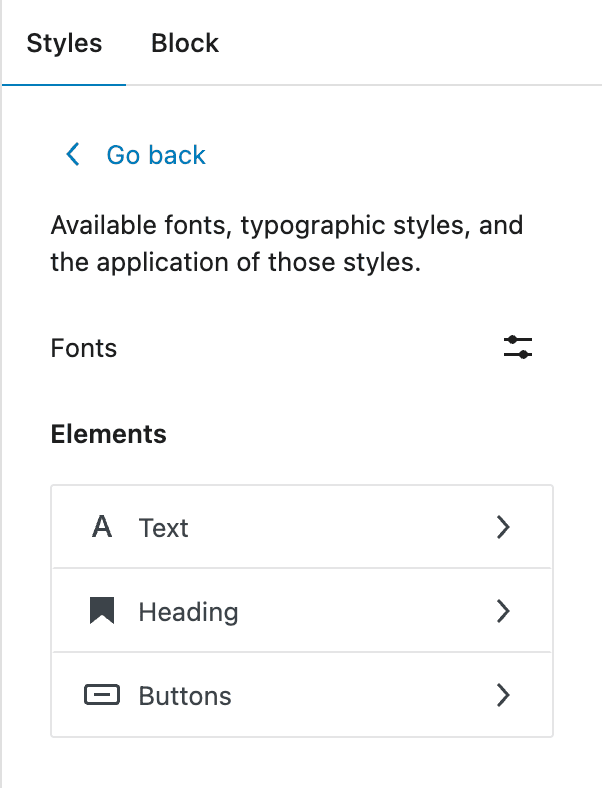Click the Buttons element rectangle icon
The image size is (602, 788).
click(102, 696)
